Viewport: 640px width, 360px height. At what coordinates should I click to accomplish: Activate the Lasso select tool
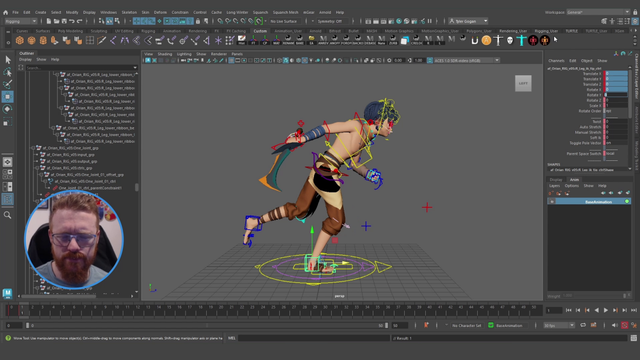[x=8, y=72]
